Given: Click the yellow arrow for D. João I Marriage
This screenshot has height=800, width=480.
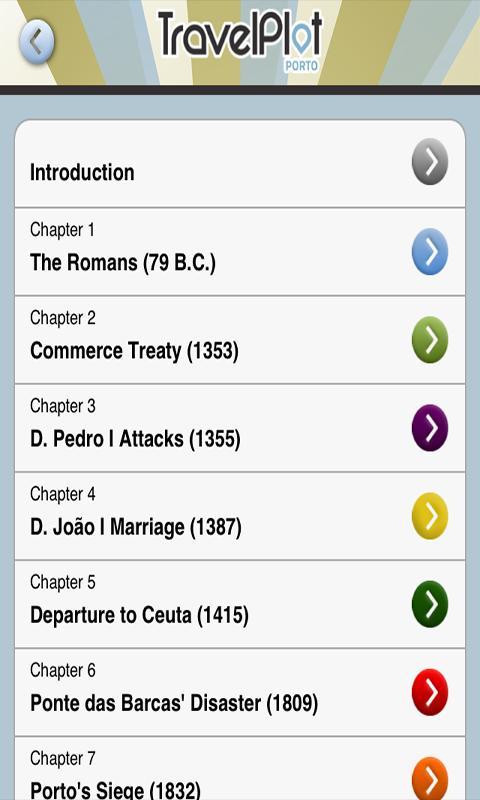Looking at the screenshot, I should (430, 516).
